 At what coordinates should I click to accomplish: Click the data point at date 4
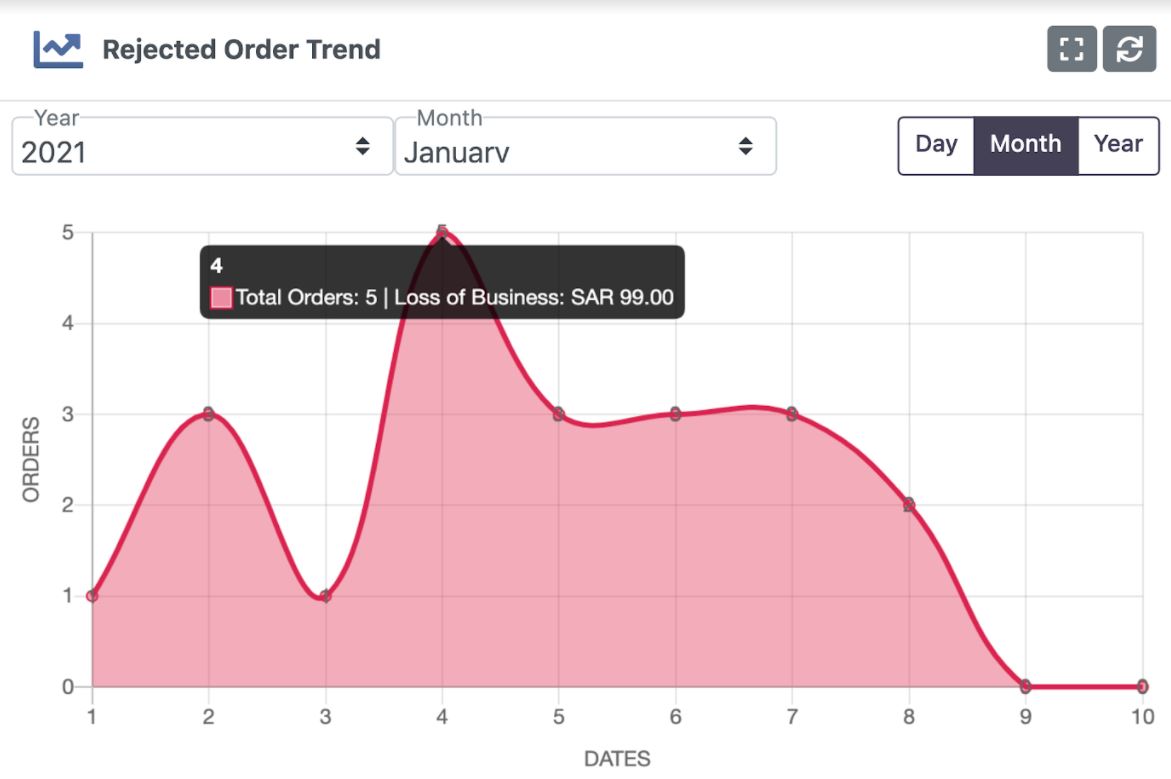click(442, 232)
